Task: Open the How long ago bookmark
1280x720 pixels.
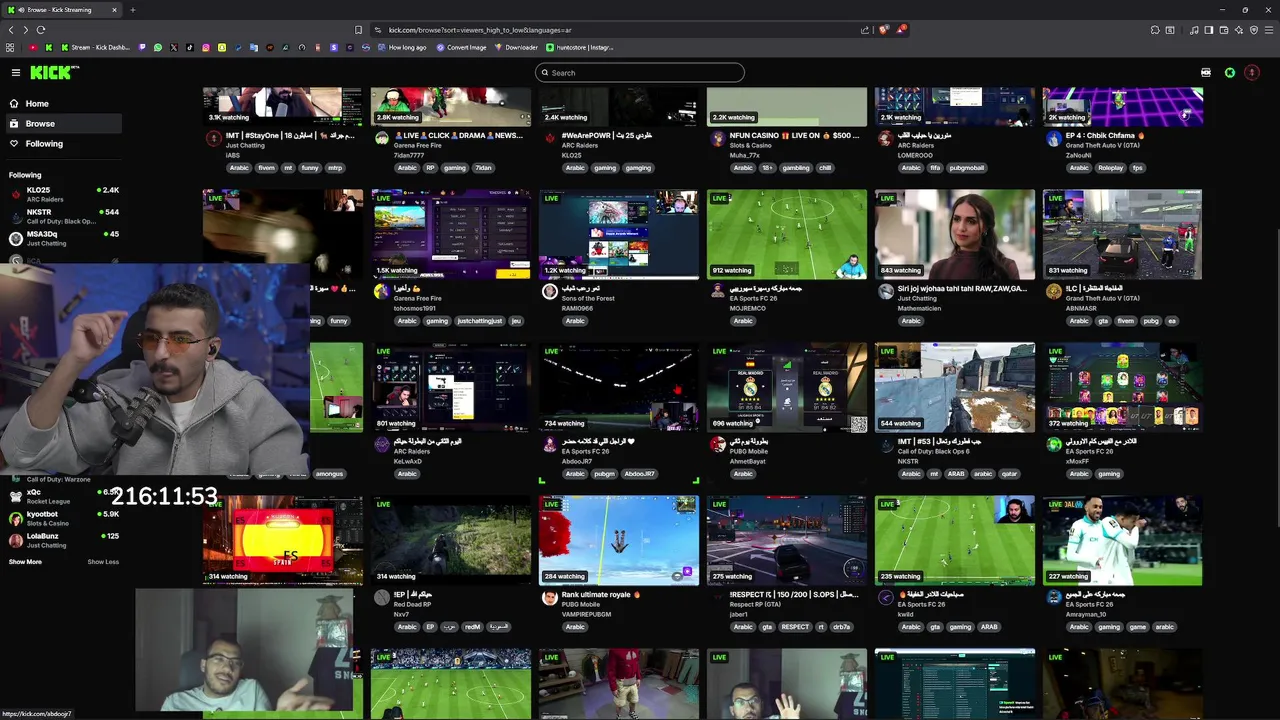Action: click(400, 47)
